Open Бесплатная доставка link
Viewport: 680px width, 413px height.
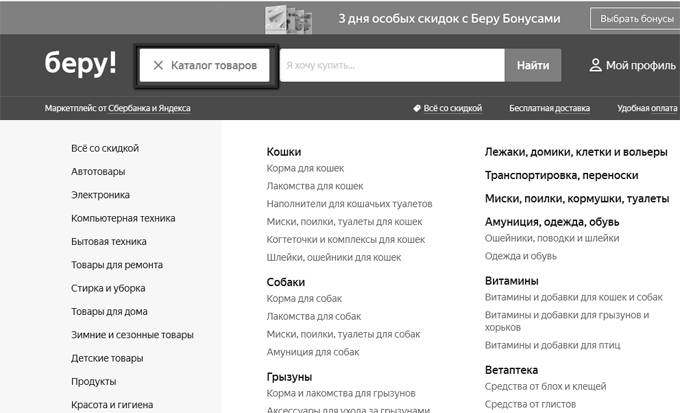pos(548,108)
